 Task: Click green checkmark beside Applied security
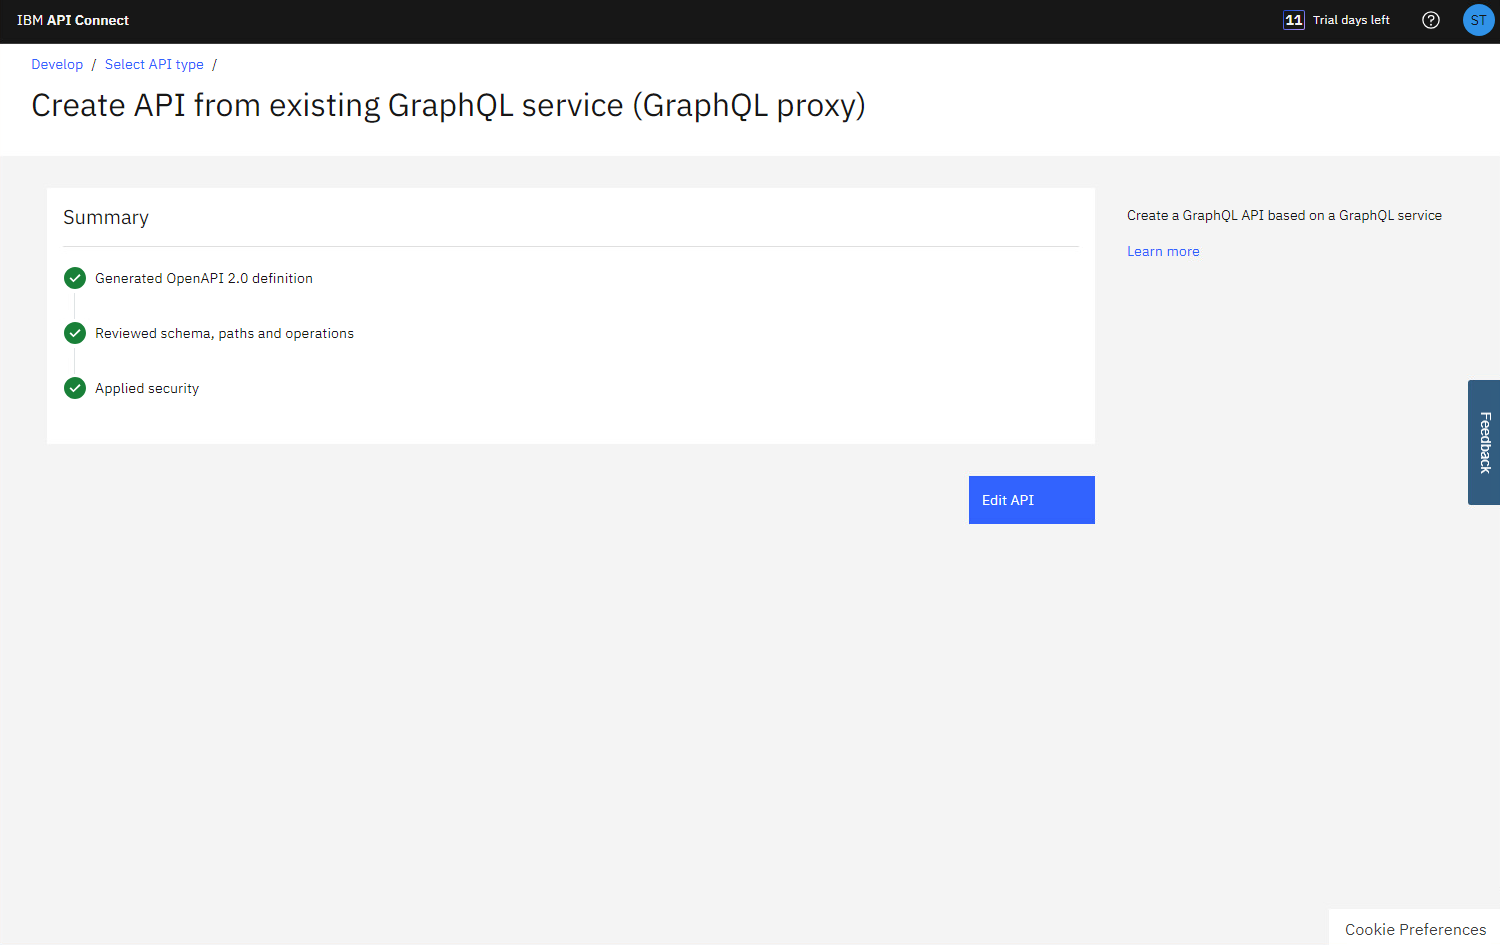pos(75,388)
